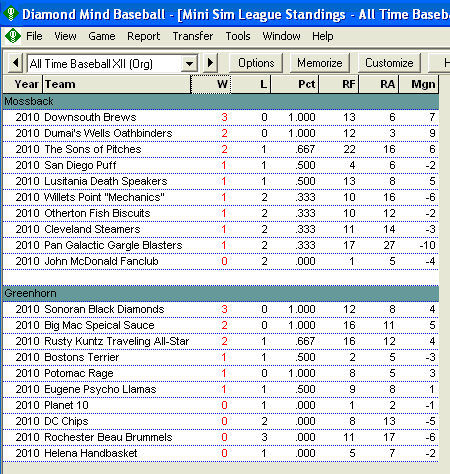Select John McDonald Fanclub team row

click(221, 261)
